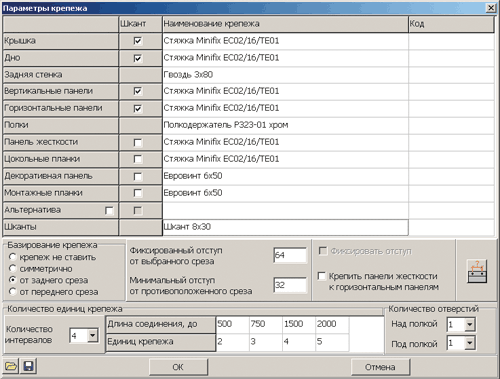Viewport: 500px width, 379px height.
Task: Select 'Полкодержатель P323-01 хром' cell
Action: [x=285, y=125]
